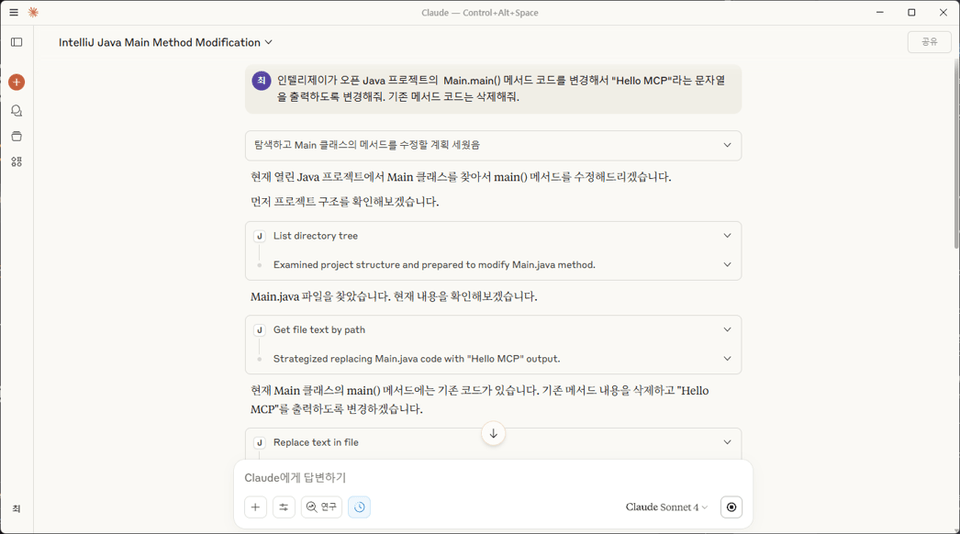This screenshot has height=534, width=960.
Task: Click the Claude starburst logo icon
Action: [33, 12]
